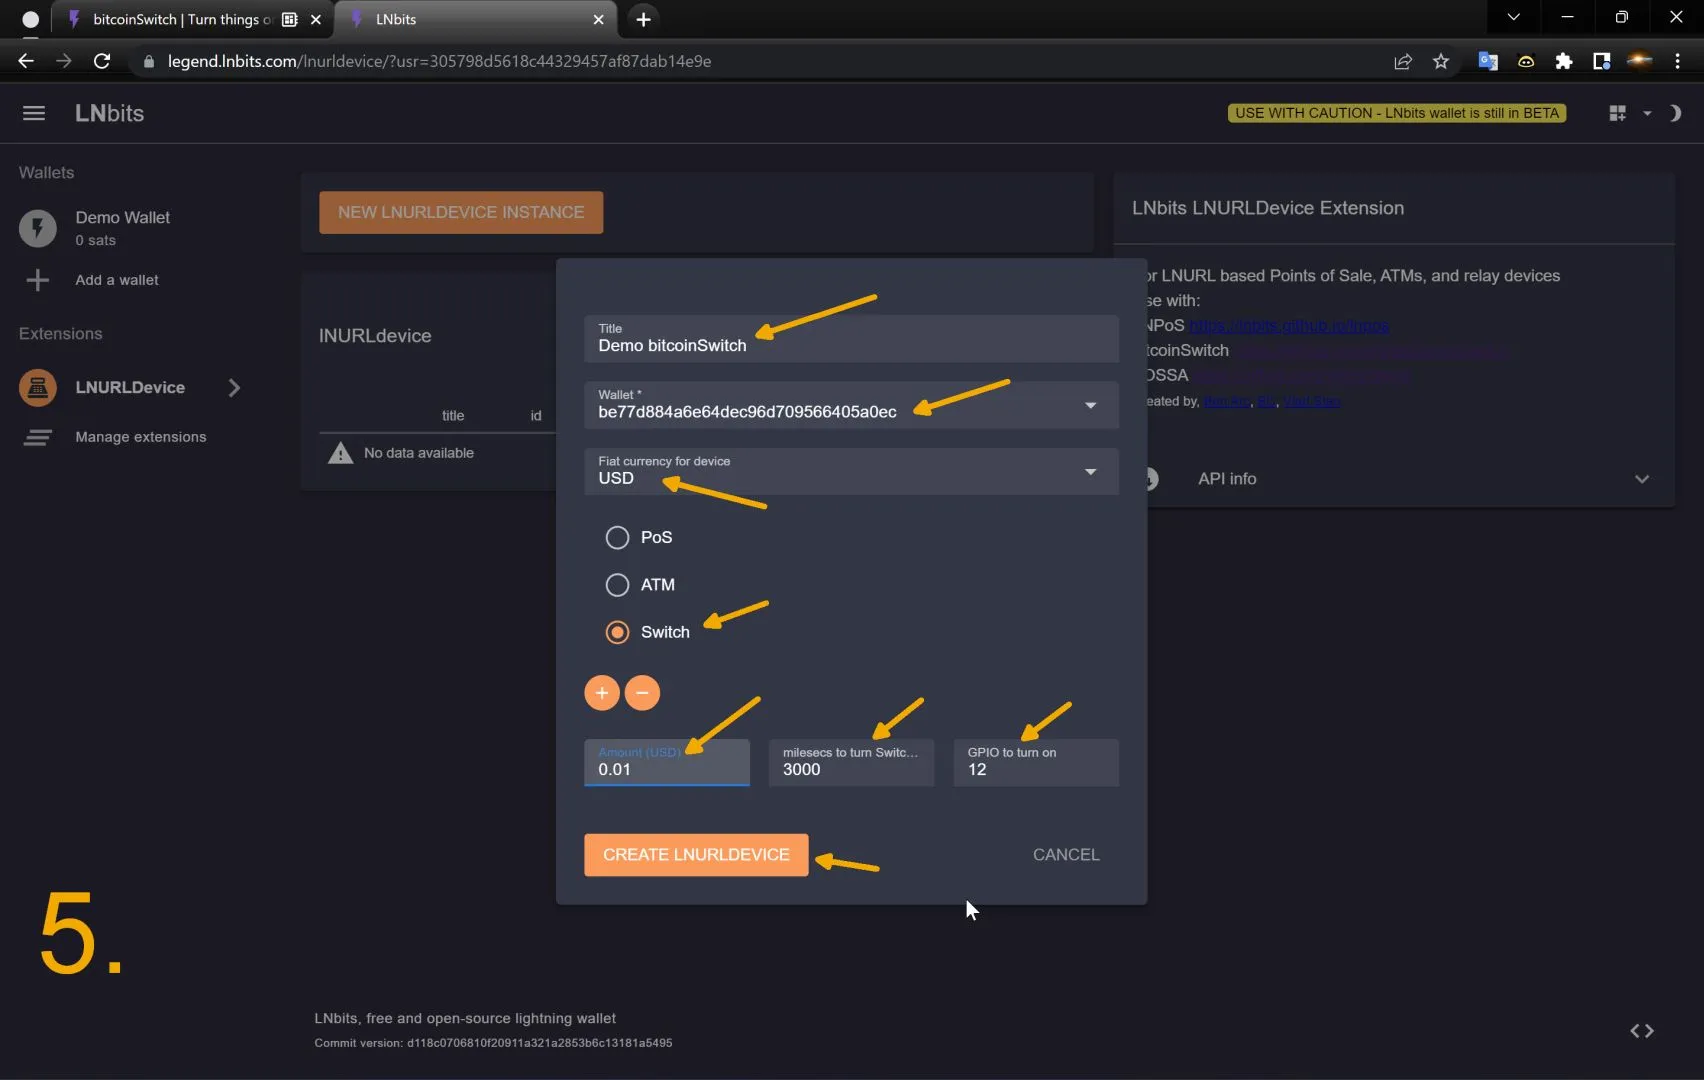This screenshot has height=1080, width=1704.
Task: Select the PoS radio button
Action: 617,538
